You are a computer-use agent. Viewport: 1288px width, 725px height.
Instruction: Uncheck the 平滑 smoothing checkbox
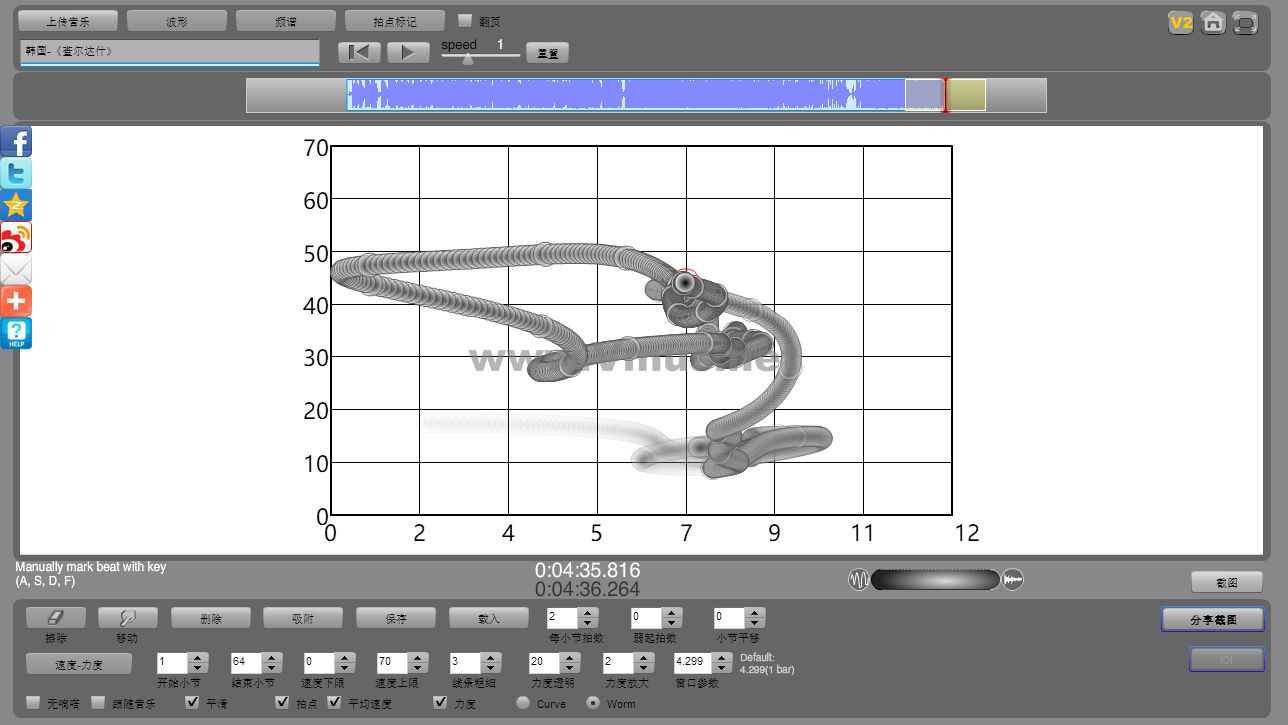coord(193,703)
